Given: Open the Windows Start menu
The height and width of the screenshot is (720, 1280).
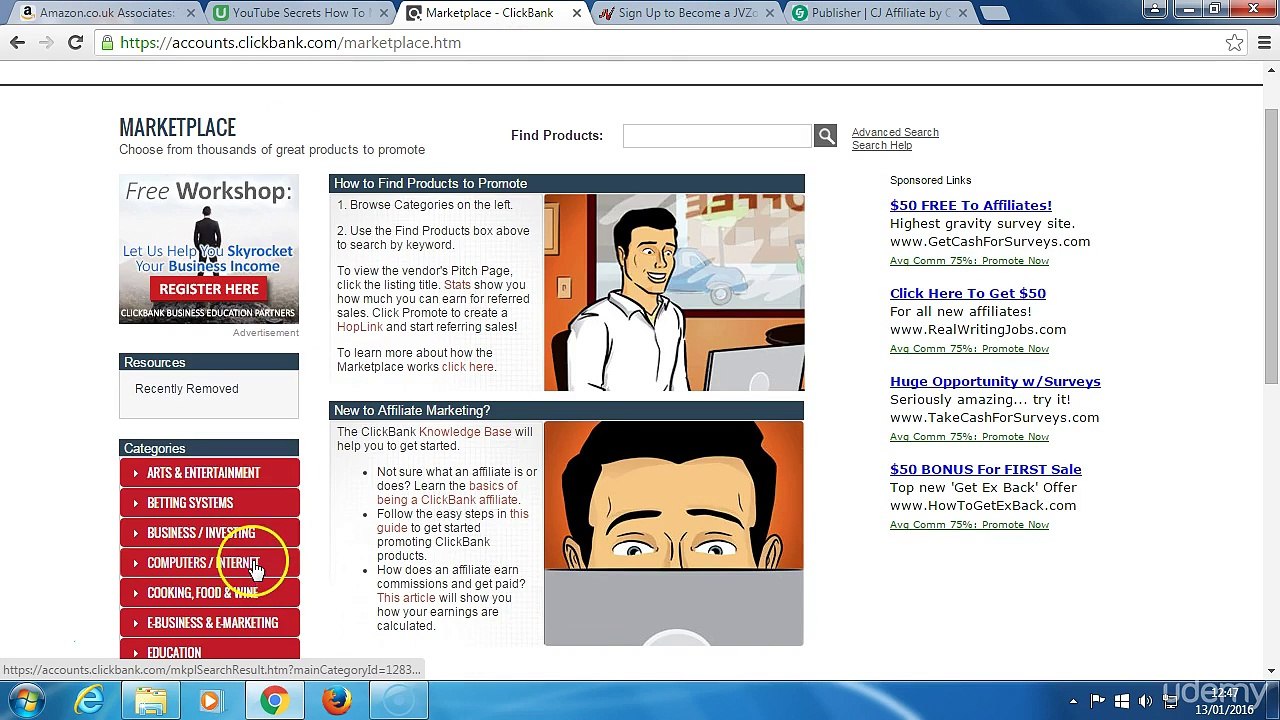Looking at the screenshot, I should (x=27, y=700).
